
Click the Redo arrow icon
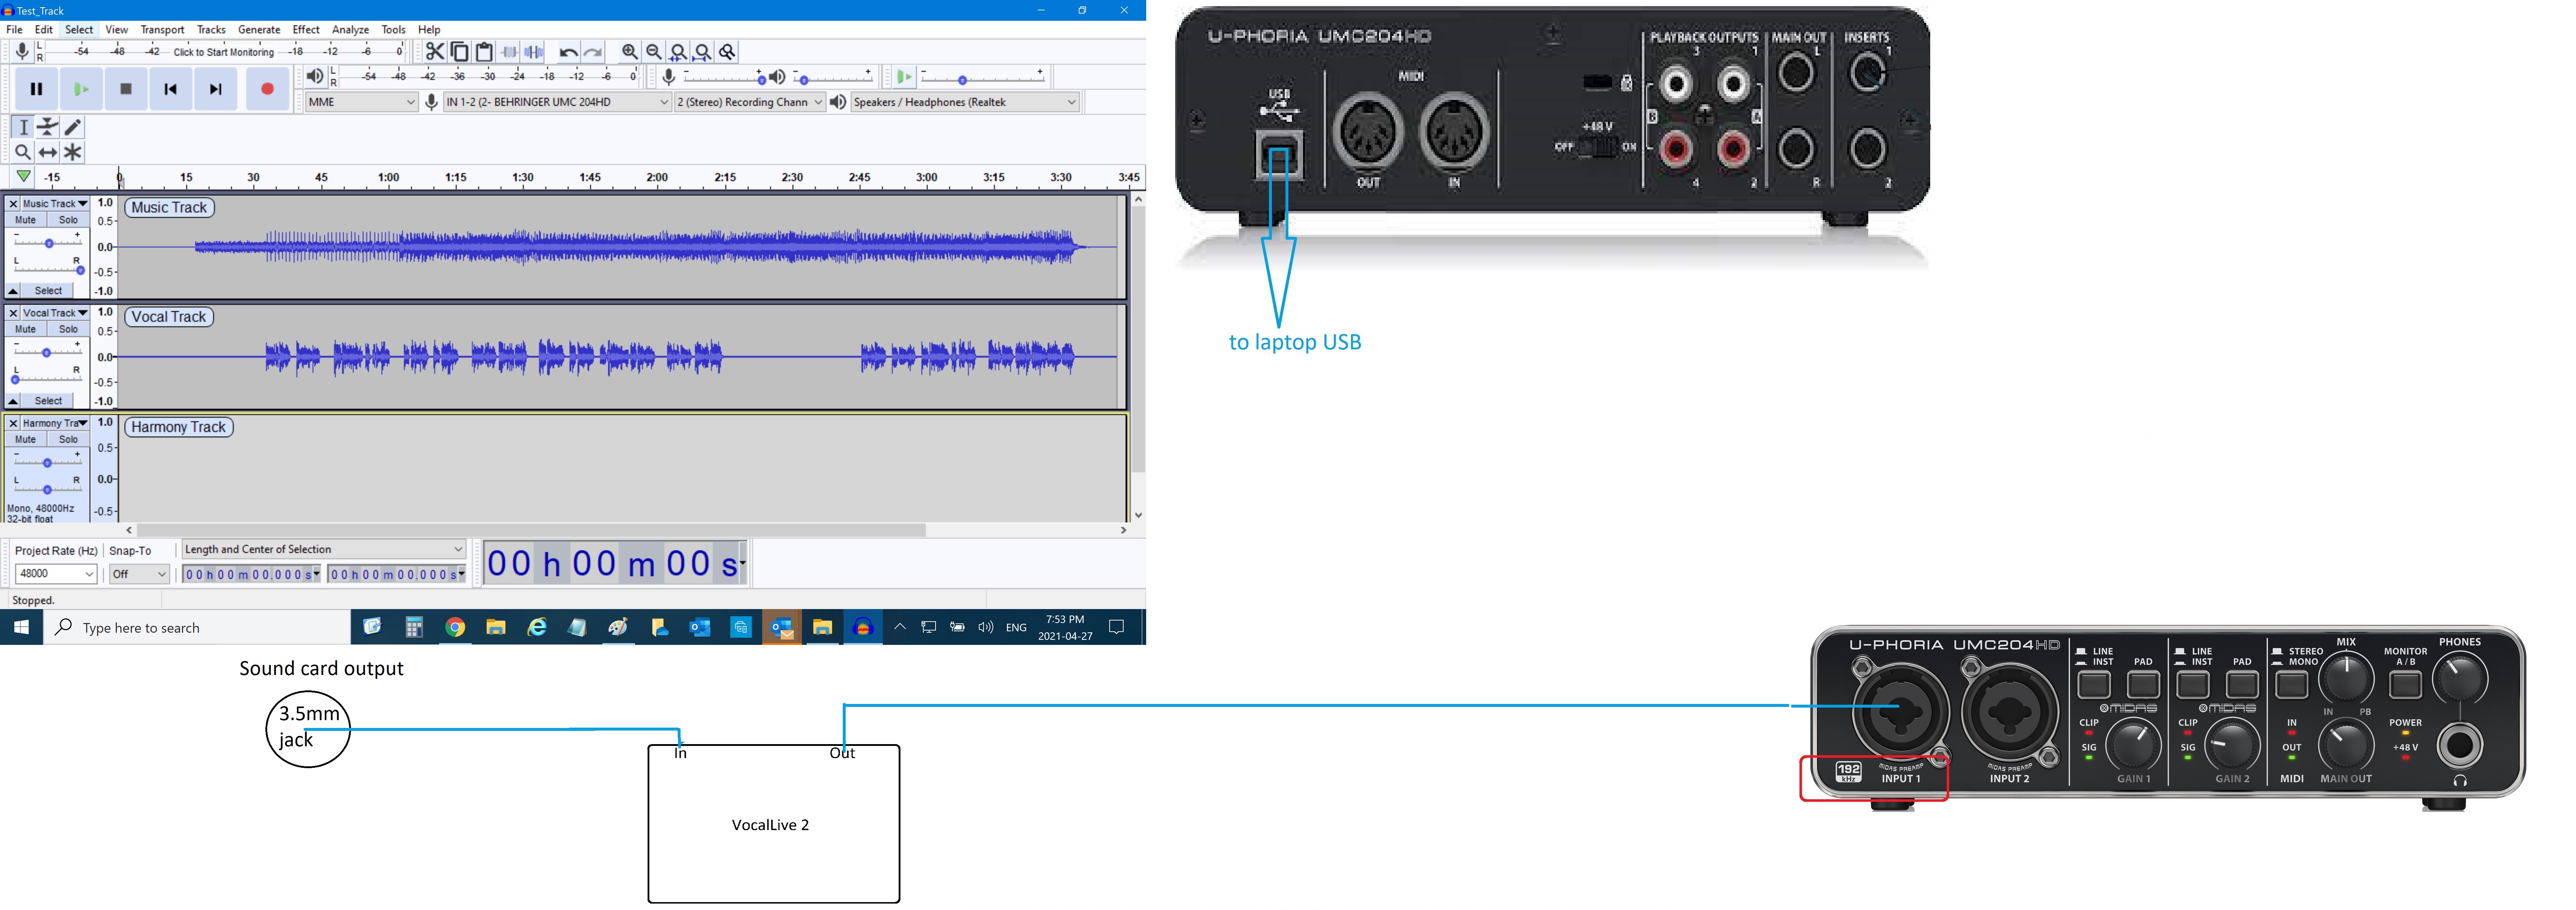click(593, 52)
